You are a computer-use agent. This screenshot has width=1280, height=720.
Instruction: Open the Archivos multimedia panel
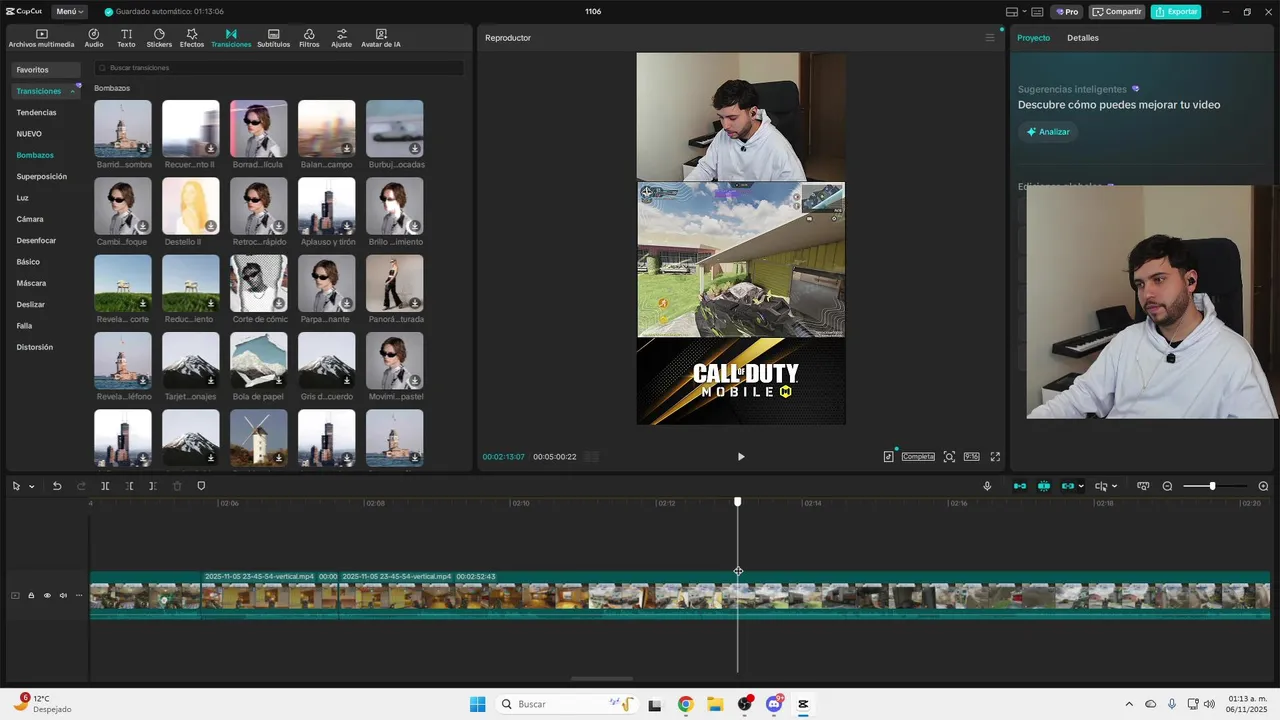pos(41,38)
